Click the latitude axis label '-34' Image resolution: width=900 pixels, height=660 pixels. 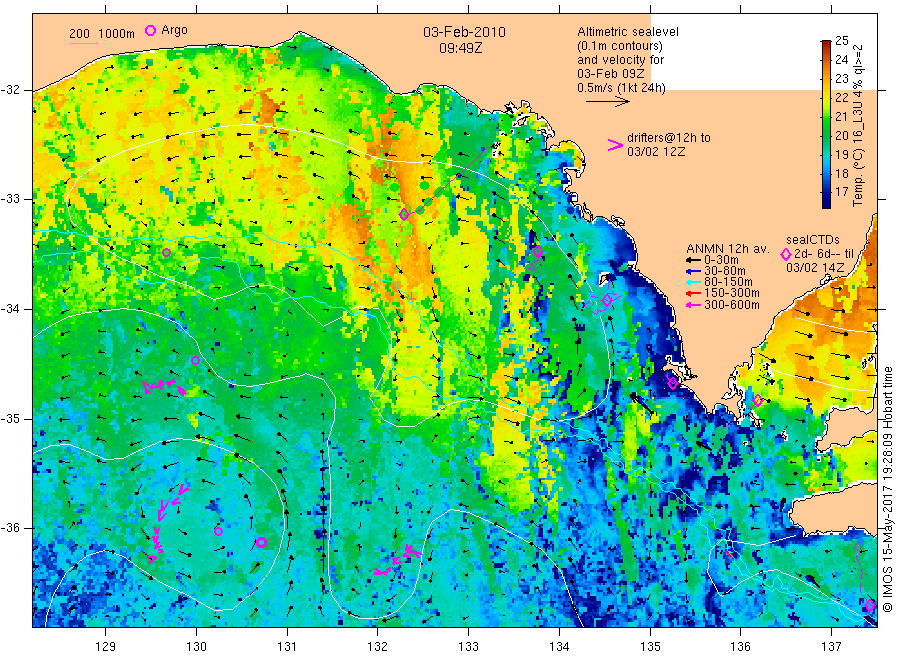[10, 309]
